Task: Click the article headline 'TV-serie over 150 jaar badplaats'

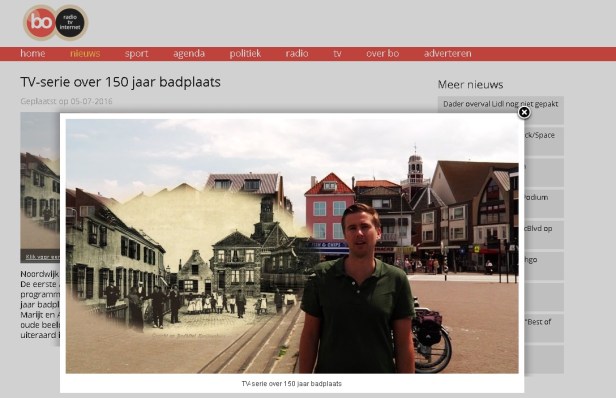Action: pyautogui.click(x=120, y=82)
